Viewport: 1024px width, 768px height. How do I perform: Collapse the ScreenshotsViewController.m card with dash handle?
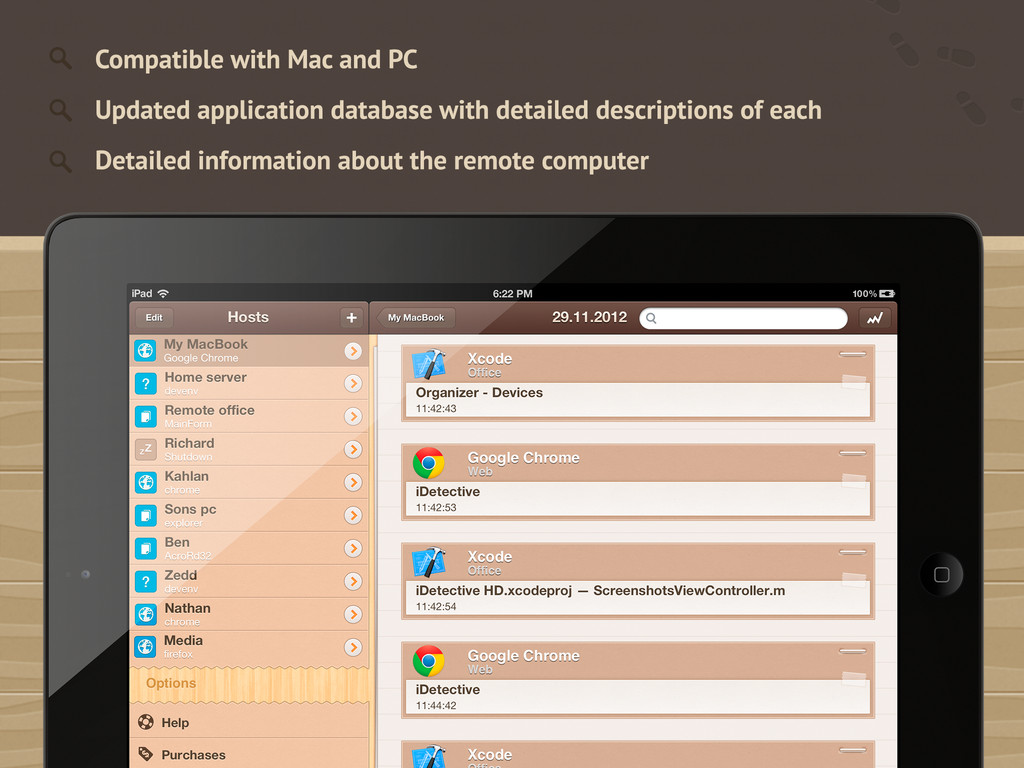click(x=852, y=552)
